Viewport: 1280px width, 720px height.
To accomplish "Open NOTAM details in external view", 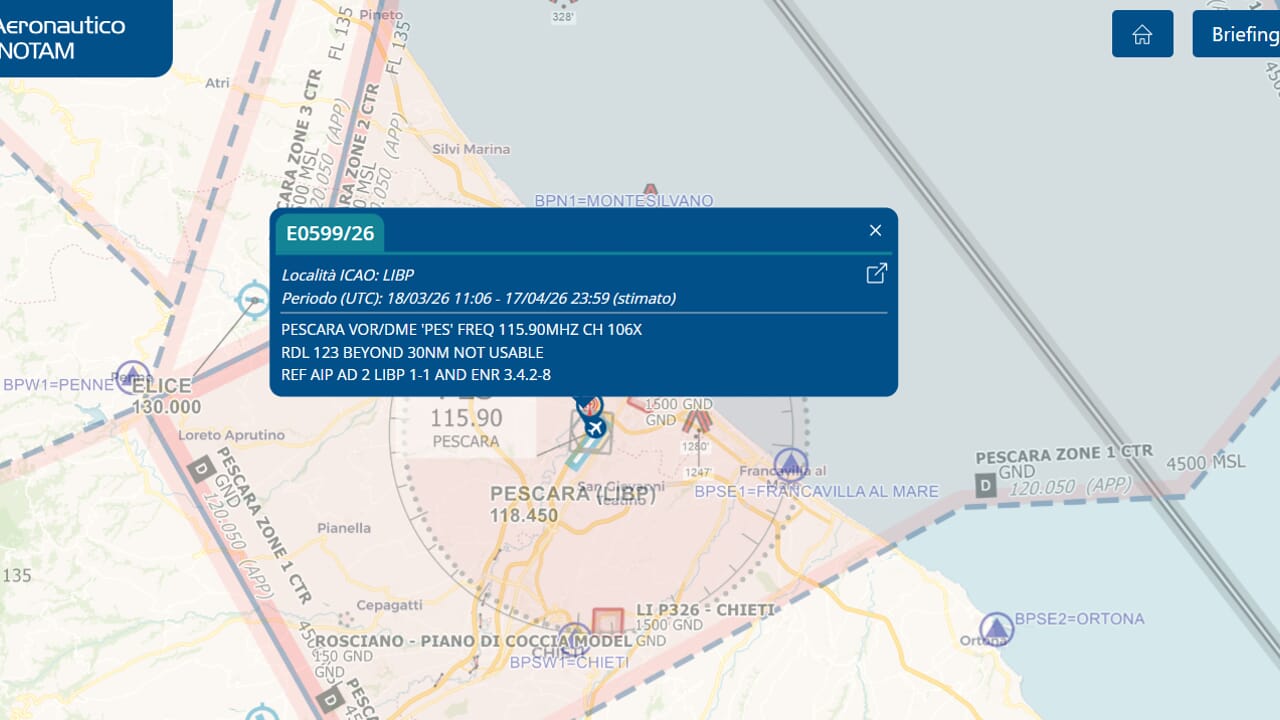I will (x=876, y=273).
